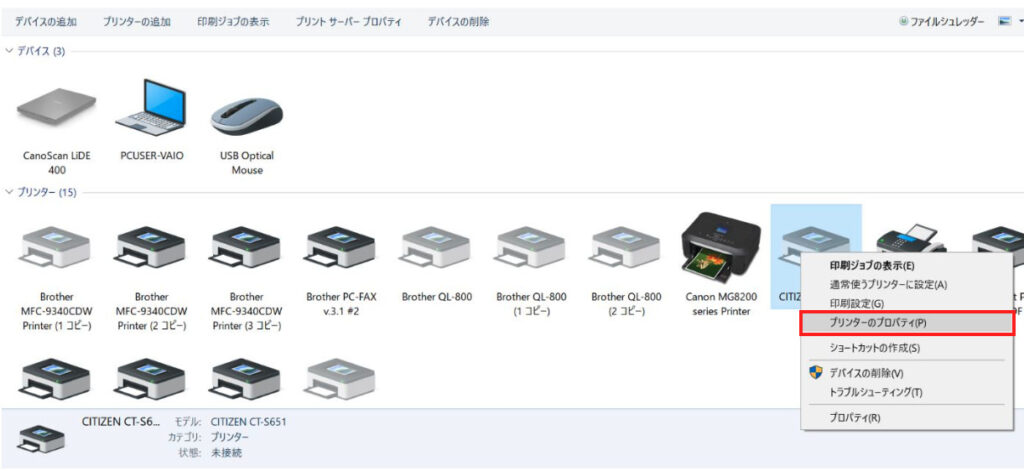Collapse the デバイス (3) group
This screenshot has width=1024, height=471.
[9, 51]
